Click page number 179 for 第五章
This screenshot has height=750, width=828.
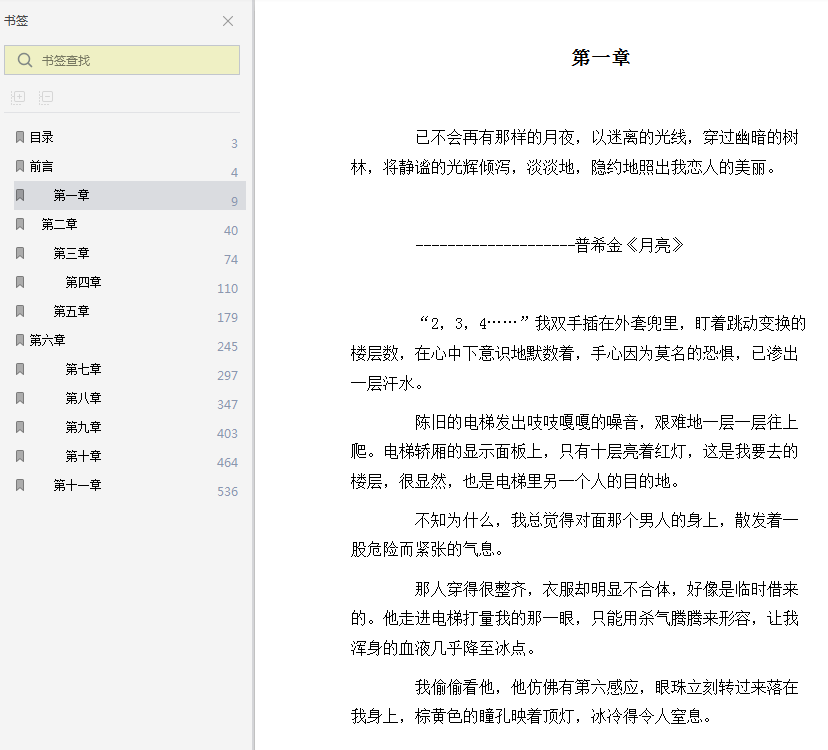[x=228, y=318]
